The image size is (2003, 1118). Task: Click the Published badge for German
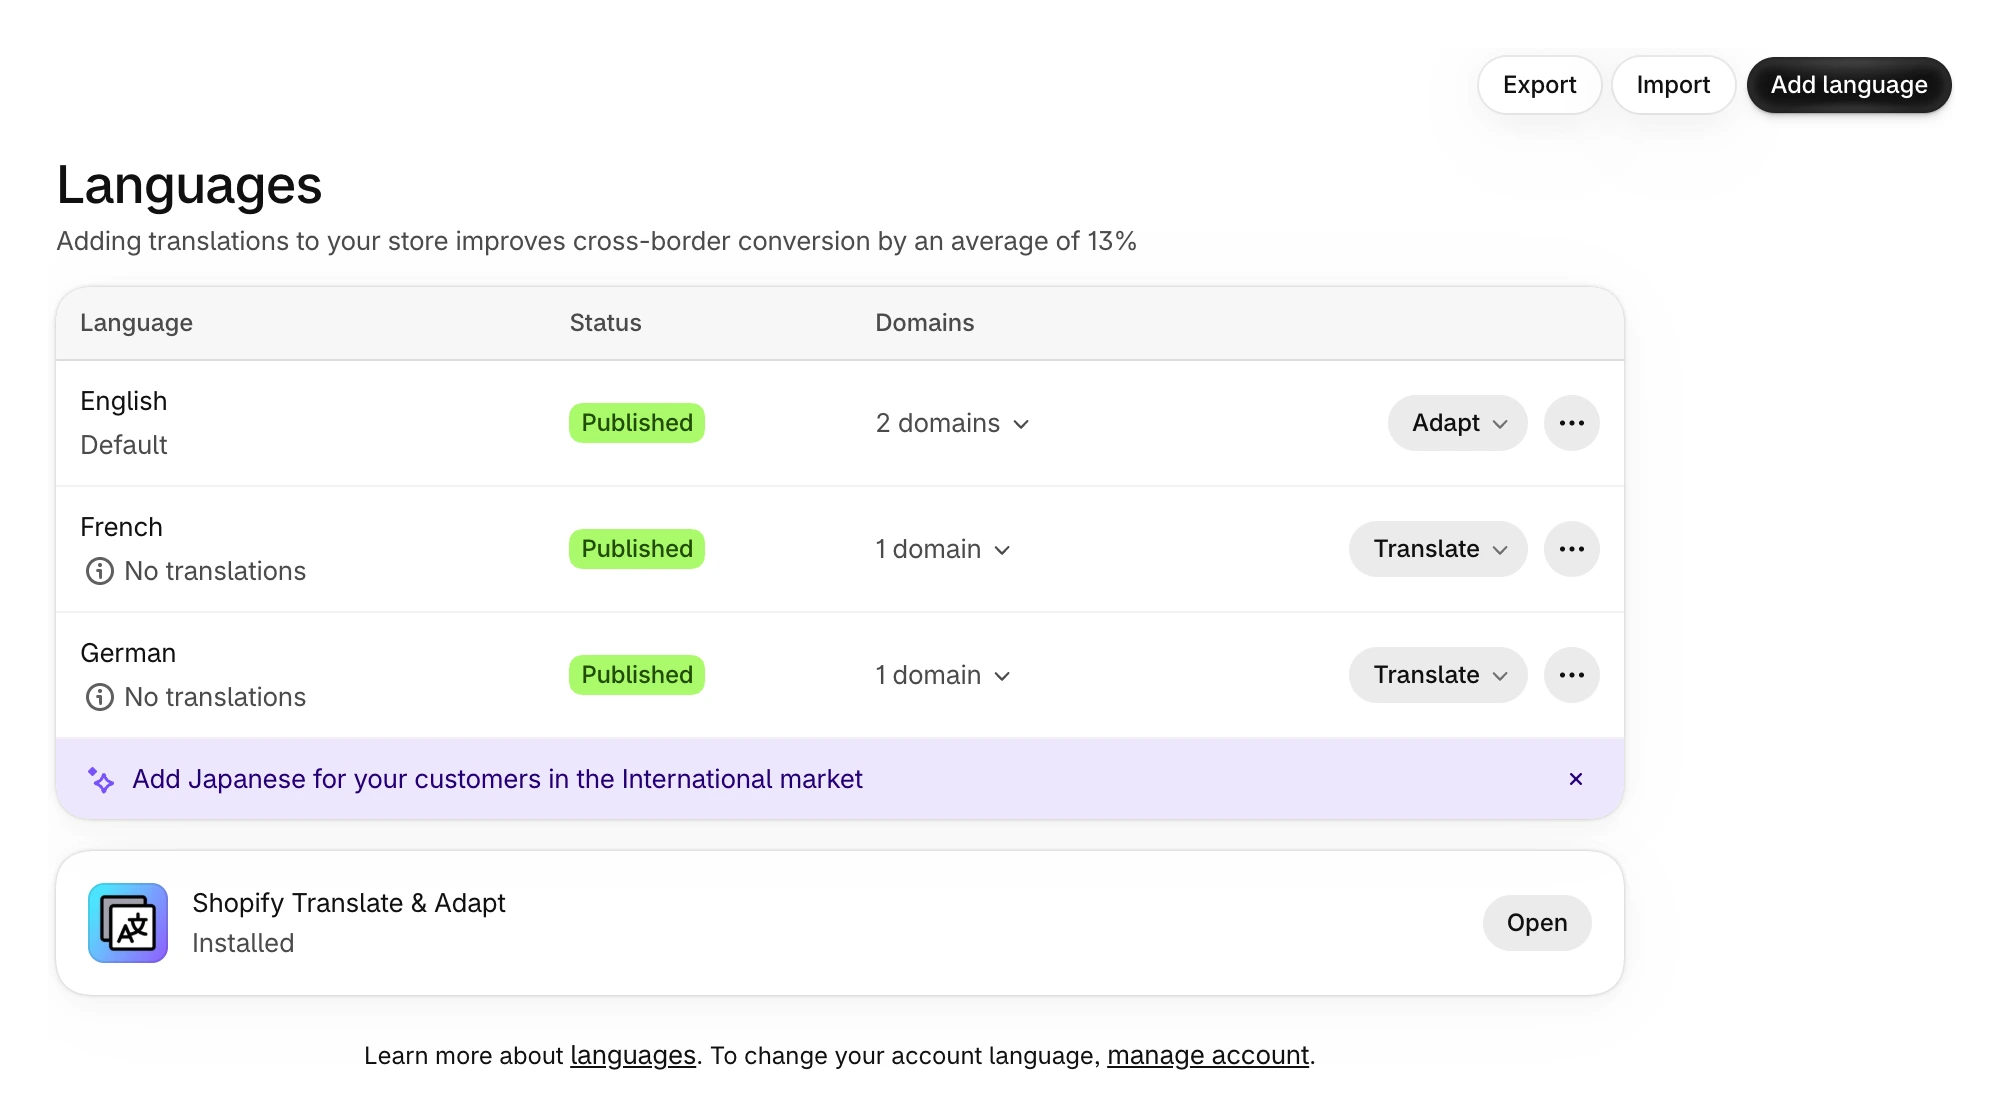point(636,675)
